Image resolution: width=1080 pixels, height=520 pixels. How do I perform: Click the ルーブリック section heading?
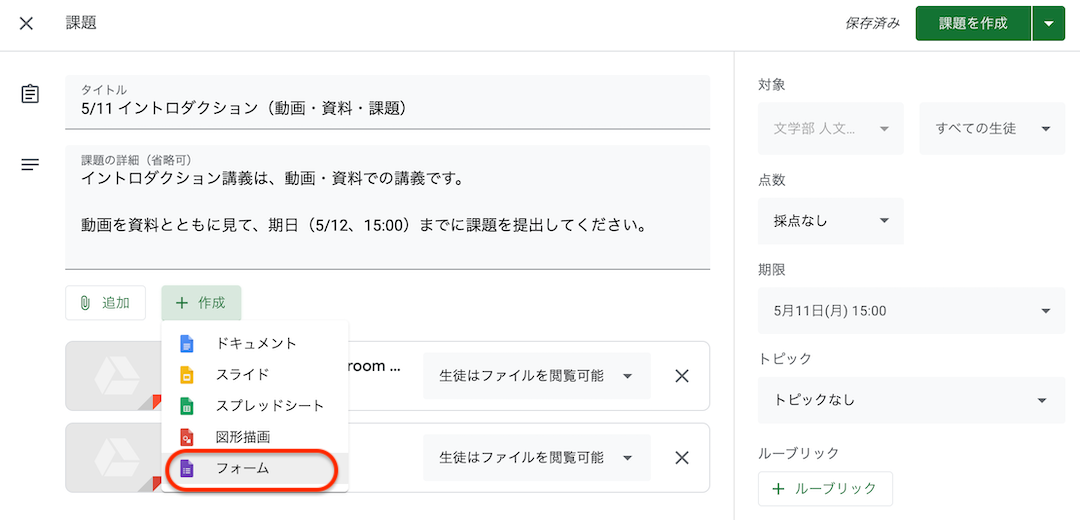(x=798, y=453)
